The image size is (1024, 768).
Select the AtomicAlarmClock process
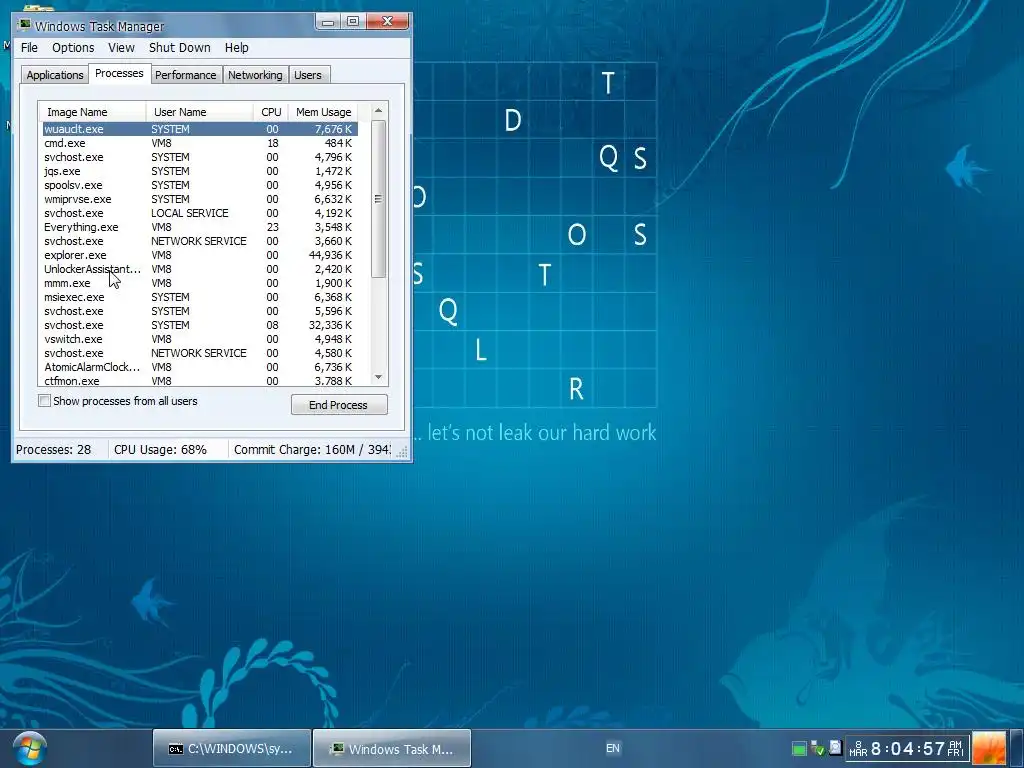[200, 367]
